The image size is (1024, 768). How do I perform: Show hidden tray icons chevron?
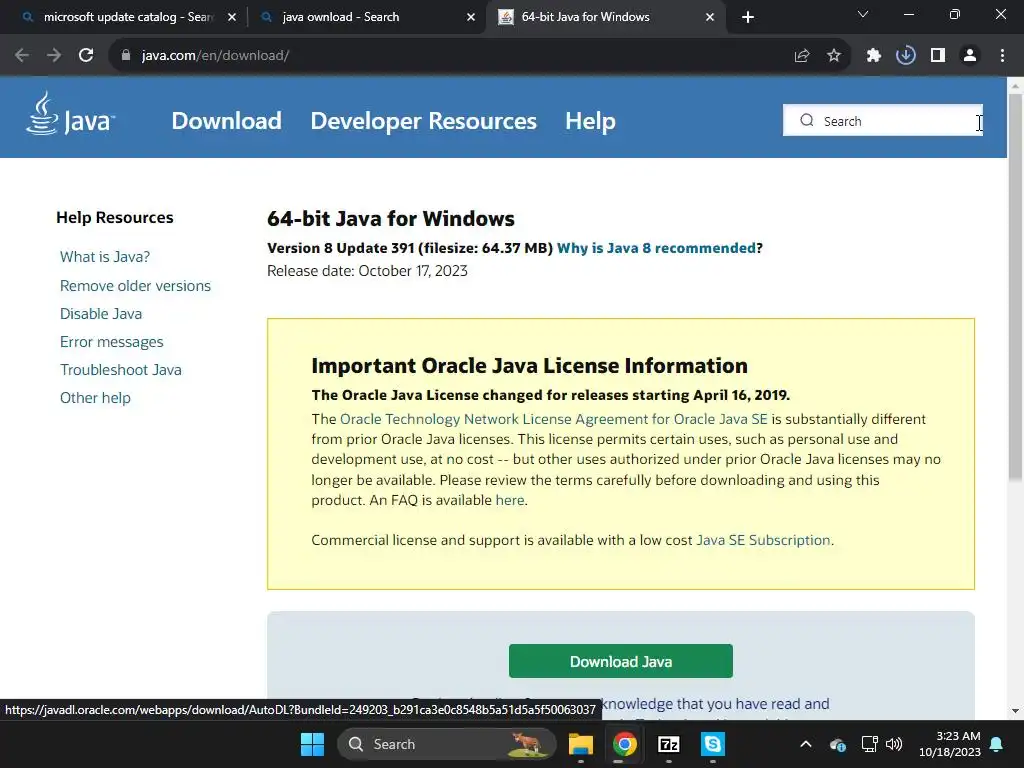tap(806, 744)
